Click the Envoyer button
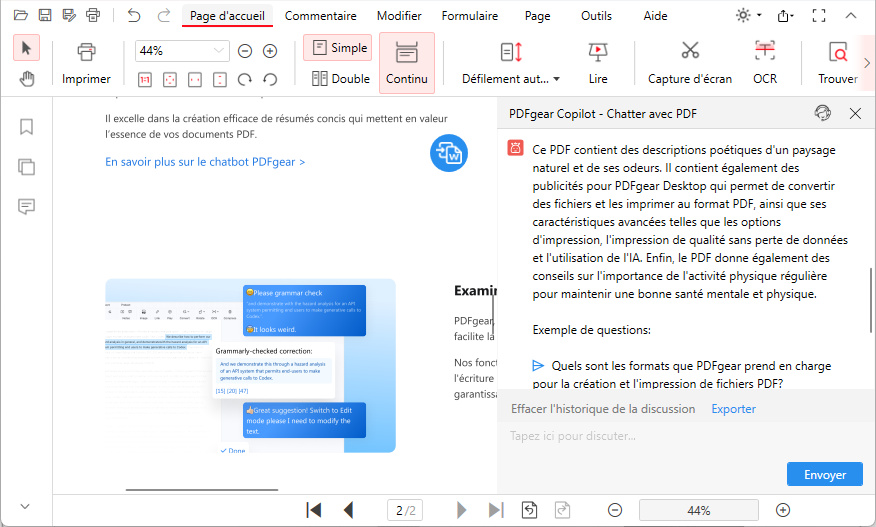This screenshot has height=527, width=876. tap(825, 474)
